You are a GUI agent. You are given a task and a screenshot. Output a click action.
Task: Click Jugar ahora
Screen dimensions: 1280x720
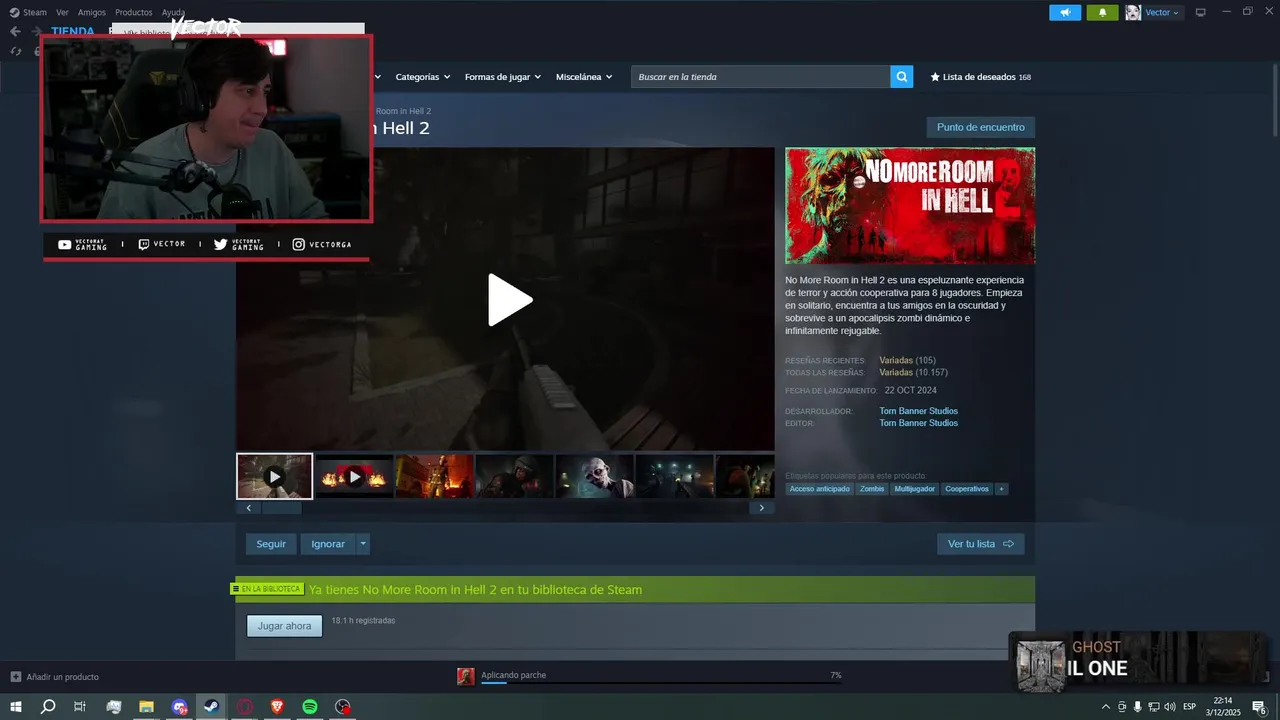284,626
